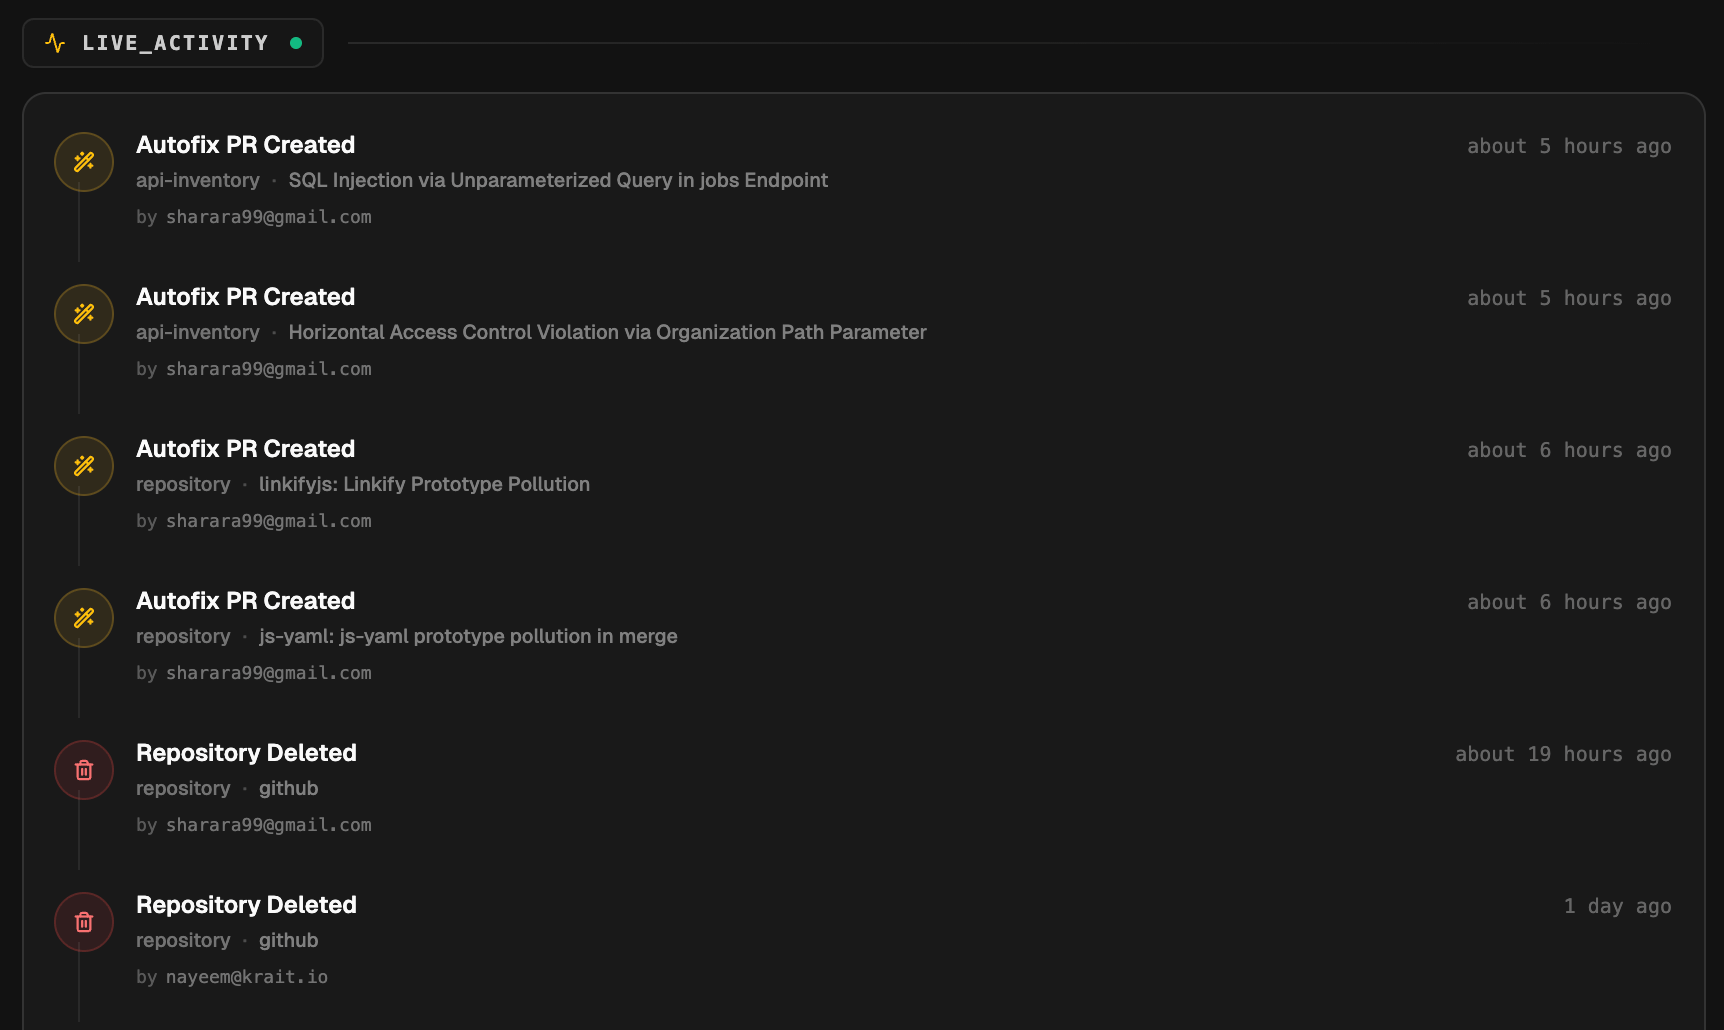Click Repository Deleted title from 19 hours ago
This screenshot has width=1724, height=1030.
246,753
